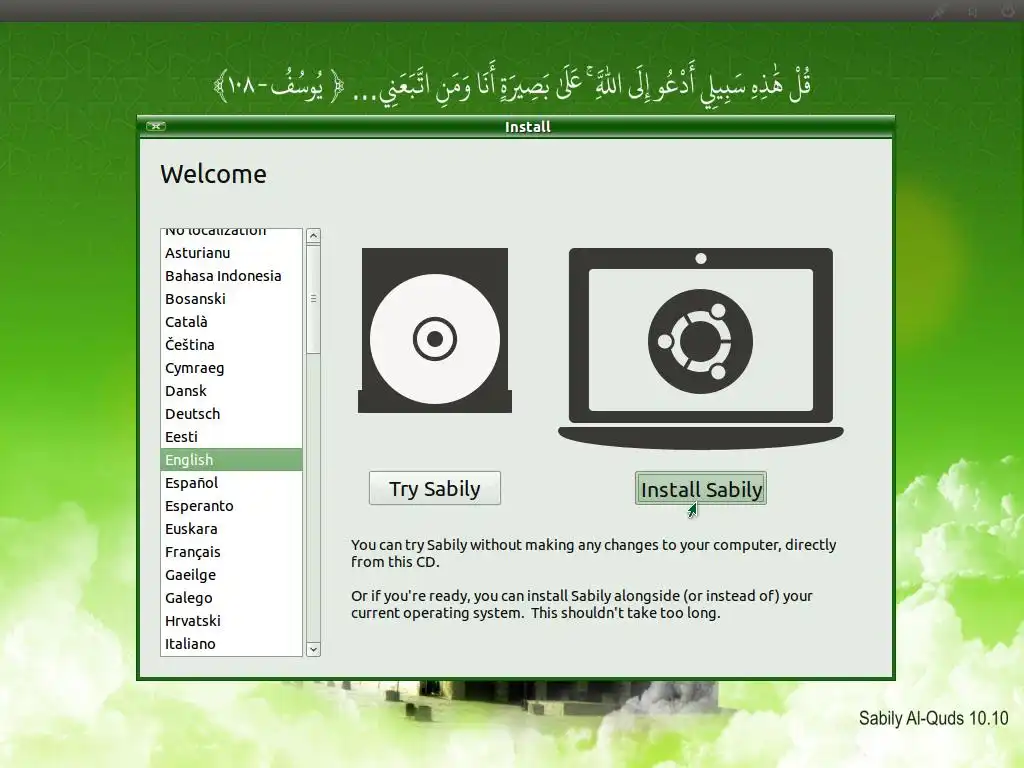Select Català language
The image size is (1024, 768).
pos(231,321)
